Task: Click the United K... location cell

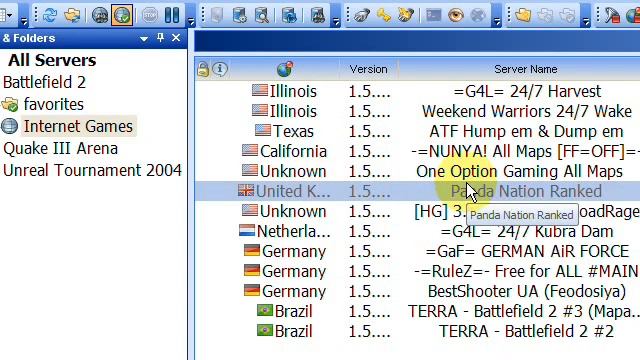Action: [284, 191]
